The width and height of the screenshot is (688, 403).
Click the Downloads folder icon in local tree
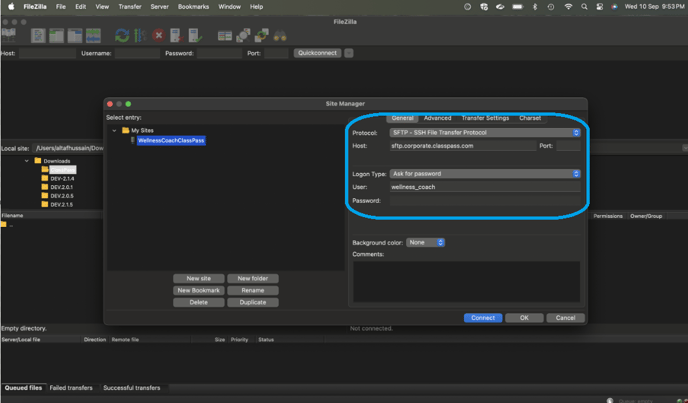pos(38,161)
